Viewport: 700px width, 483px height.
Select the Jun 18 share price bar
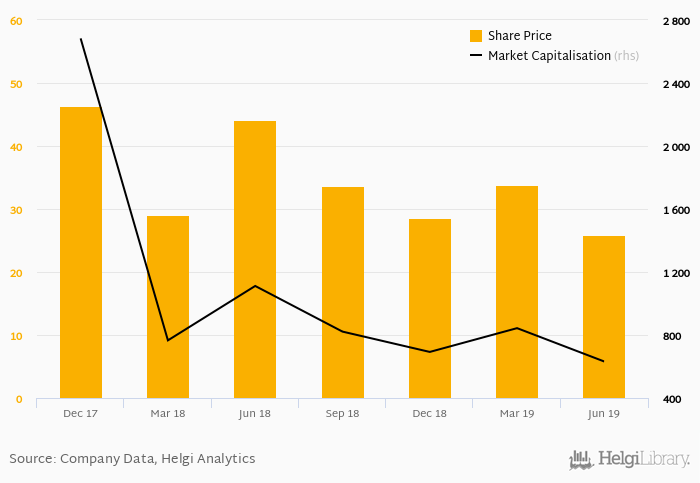[255, 259]
